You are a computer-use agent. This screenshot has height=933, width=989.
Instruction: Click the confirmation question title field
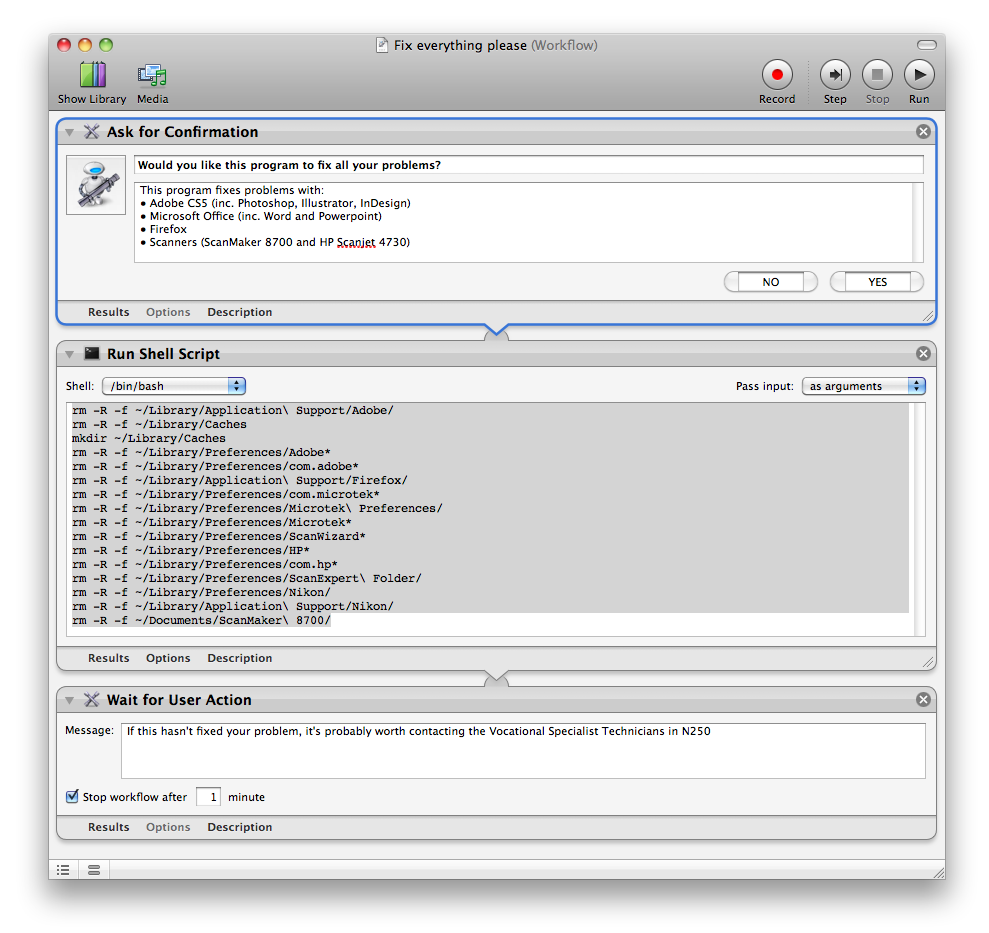point(529,165)
